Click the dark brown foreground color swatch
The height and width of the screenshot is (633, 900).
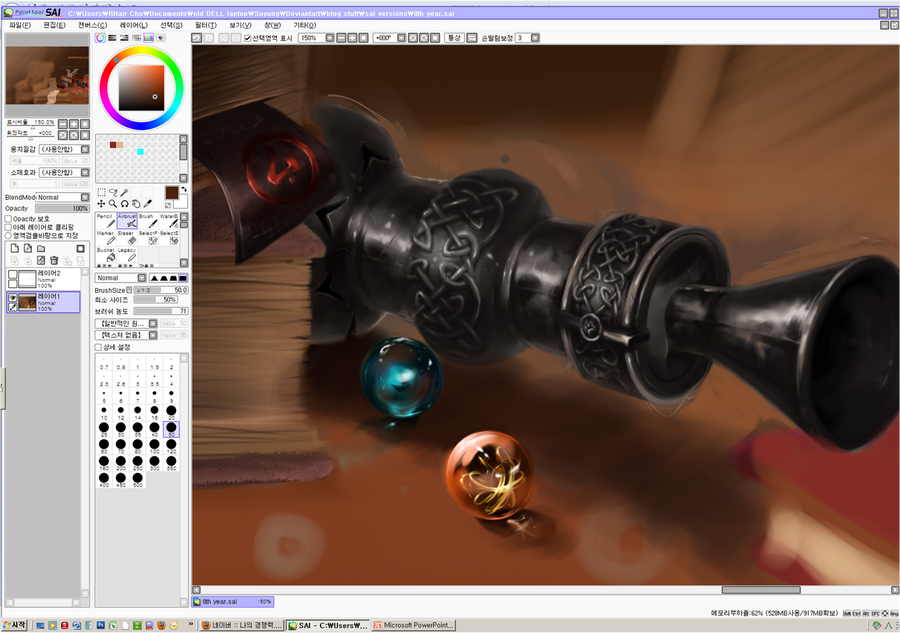(x=172, y=193)
